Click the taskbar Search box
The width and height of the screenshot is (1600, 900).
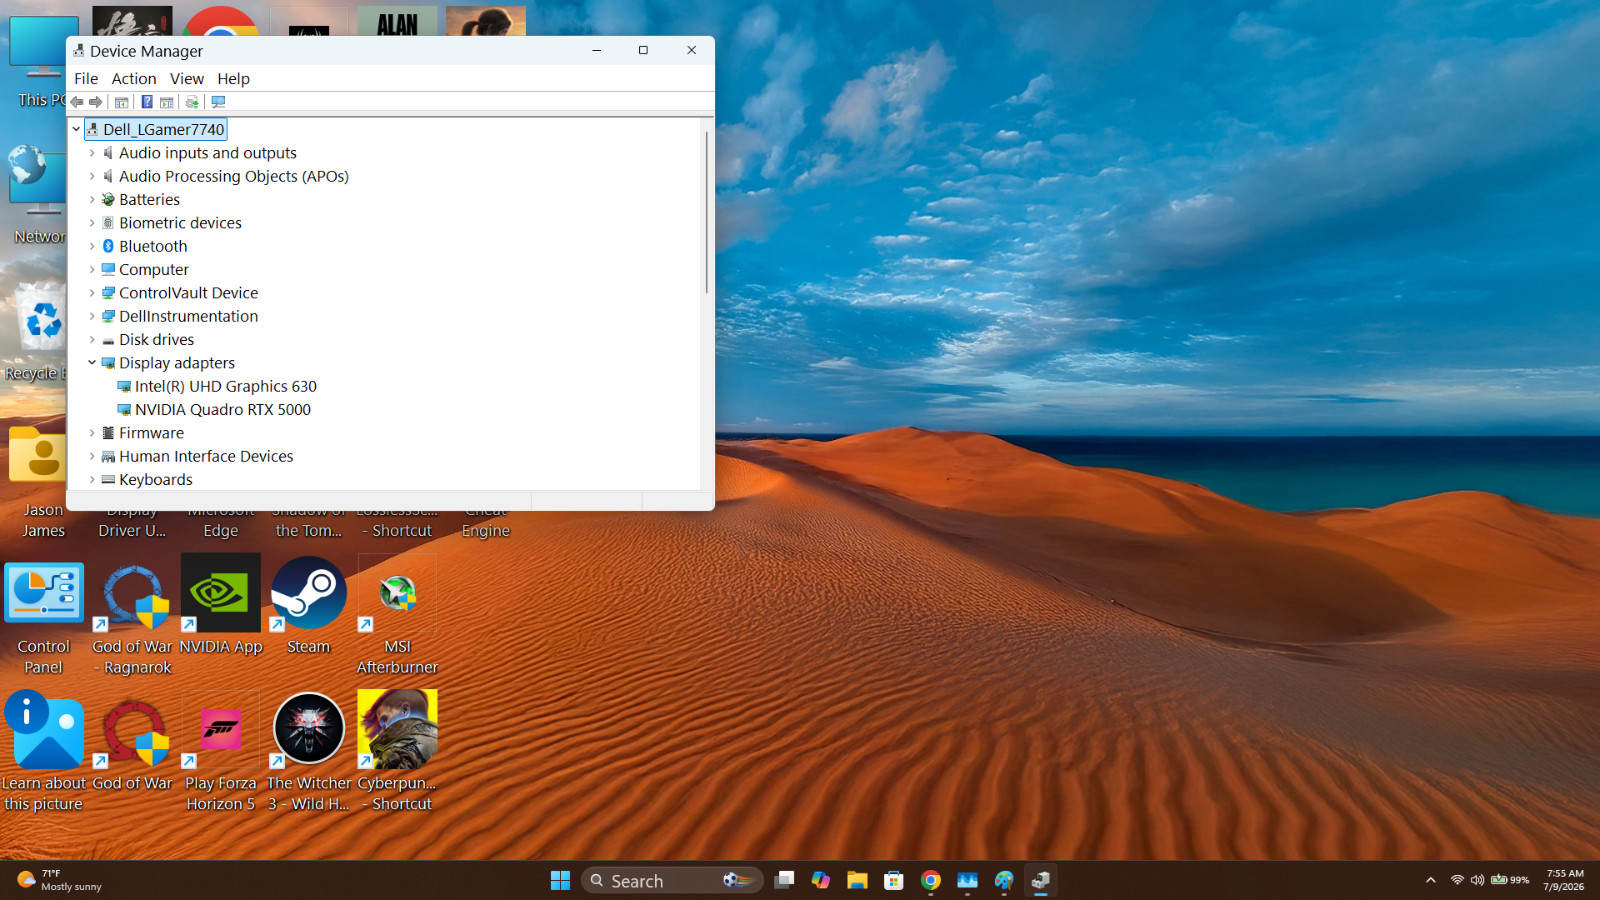coord(672,880)
